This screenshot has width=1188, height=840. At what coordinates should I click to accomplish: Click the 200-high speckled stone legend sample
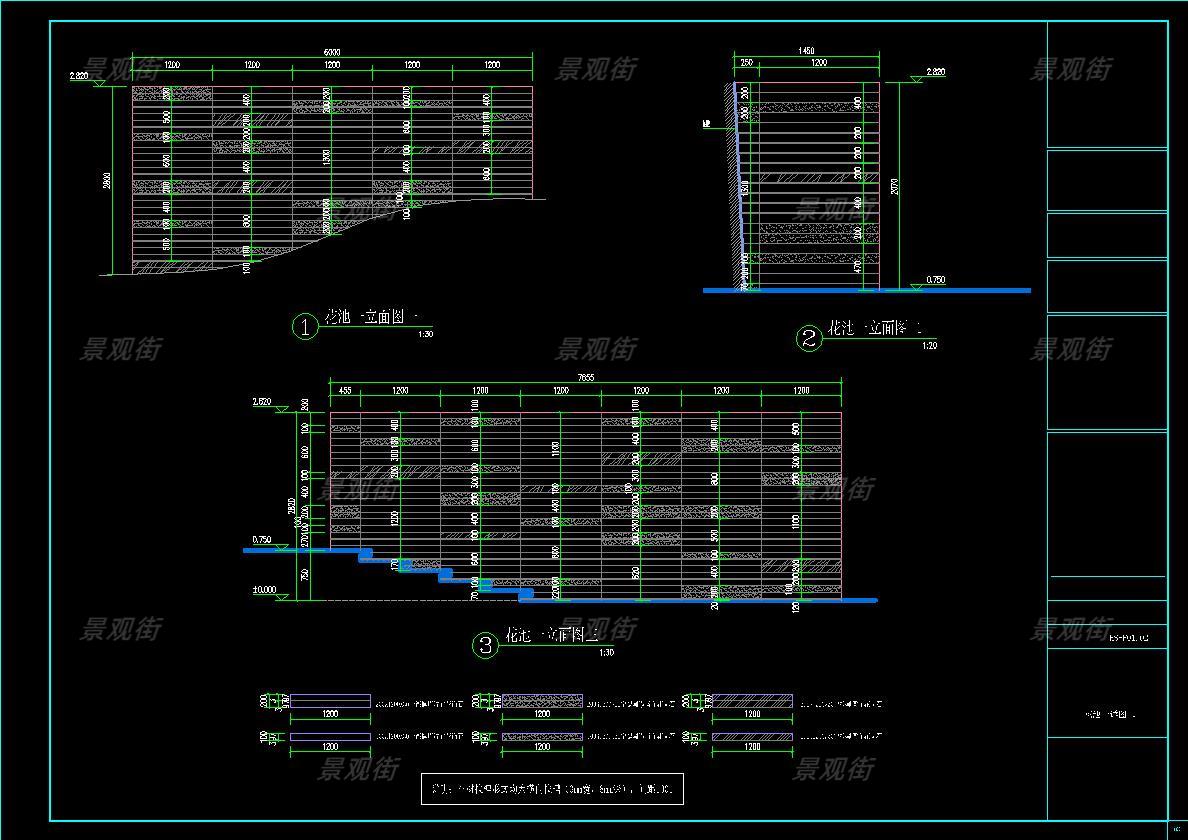tap(542, 701)
